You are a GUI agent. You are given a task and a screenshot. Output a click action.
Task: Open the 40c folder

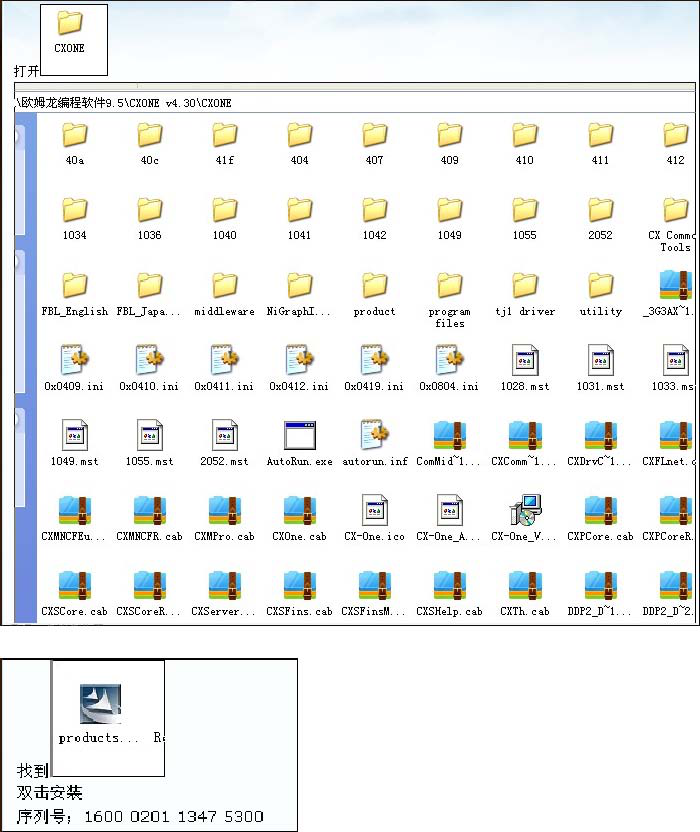150,144
